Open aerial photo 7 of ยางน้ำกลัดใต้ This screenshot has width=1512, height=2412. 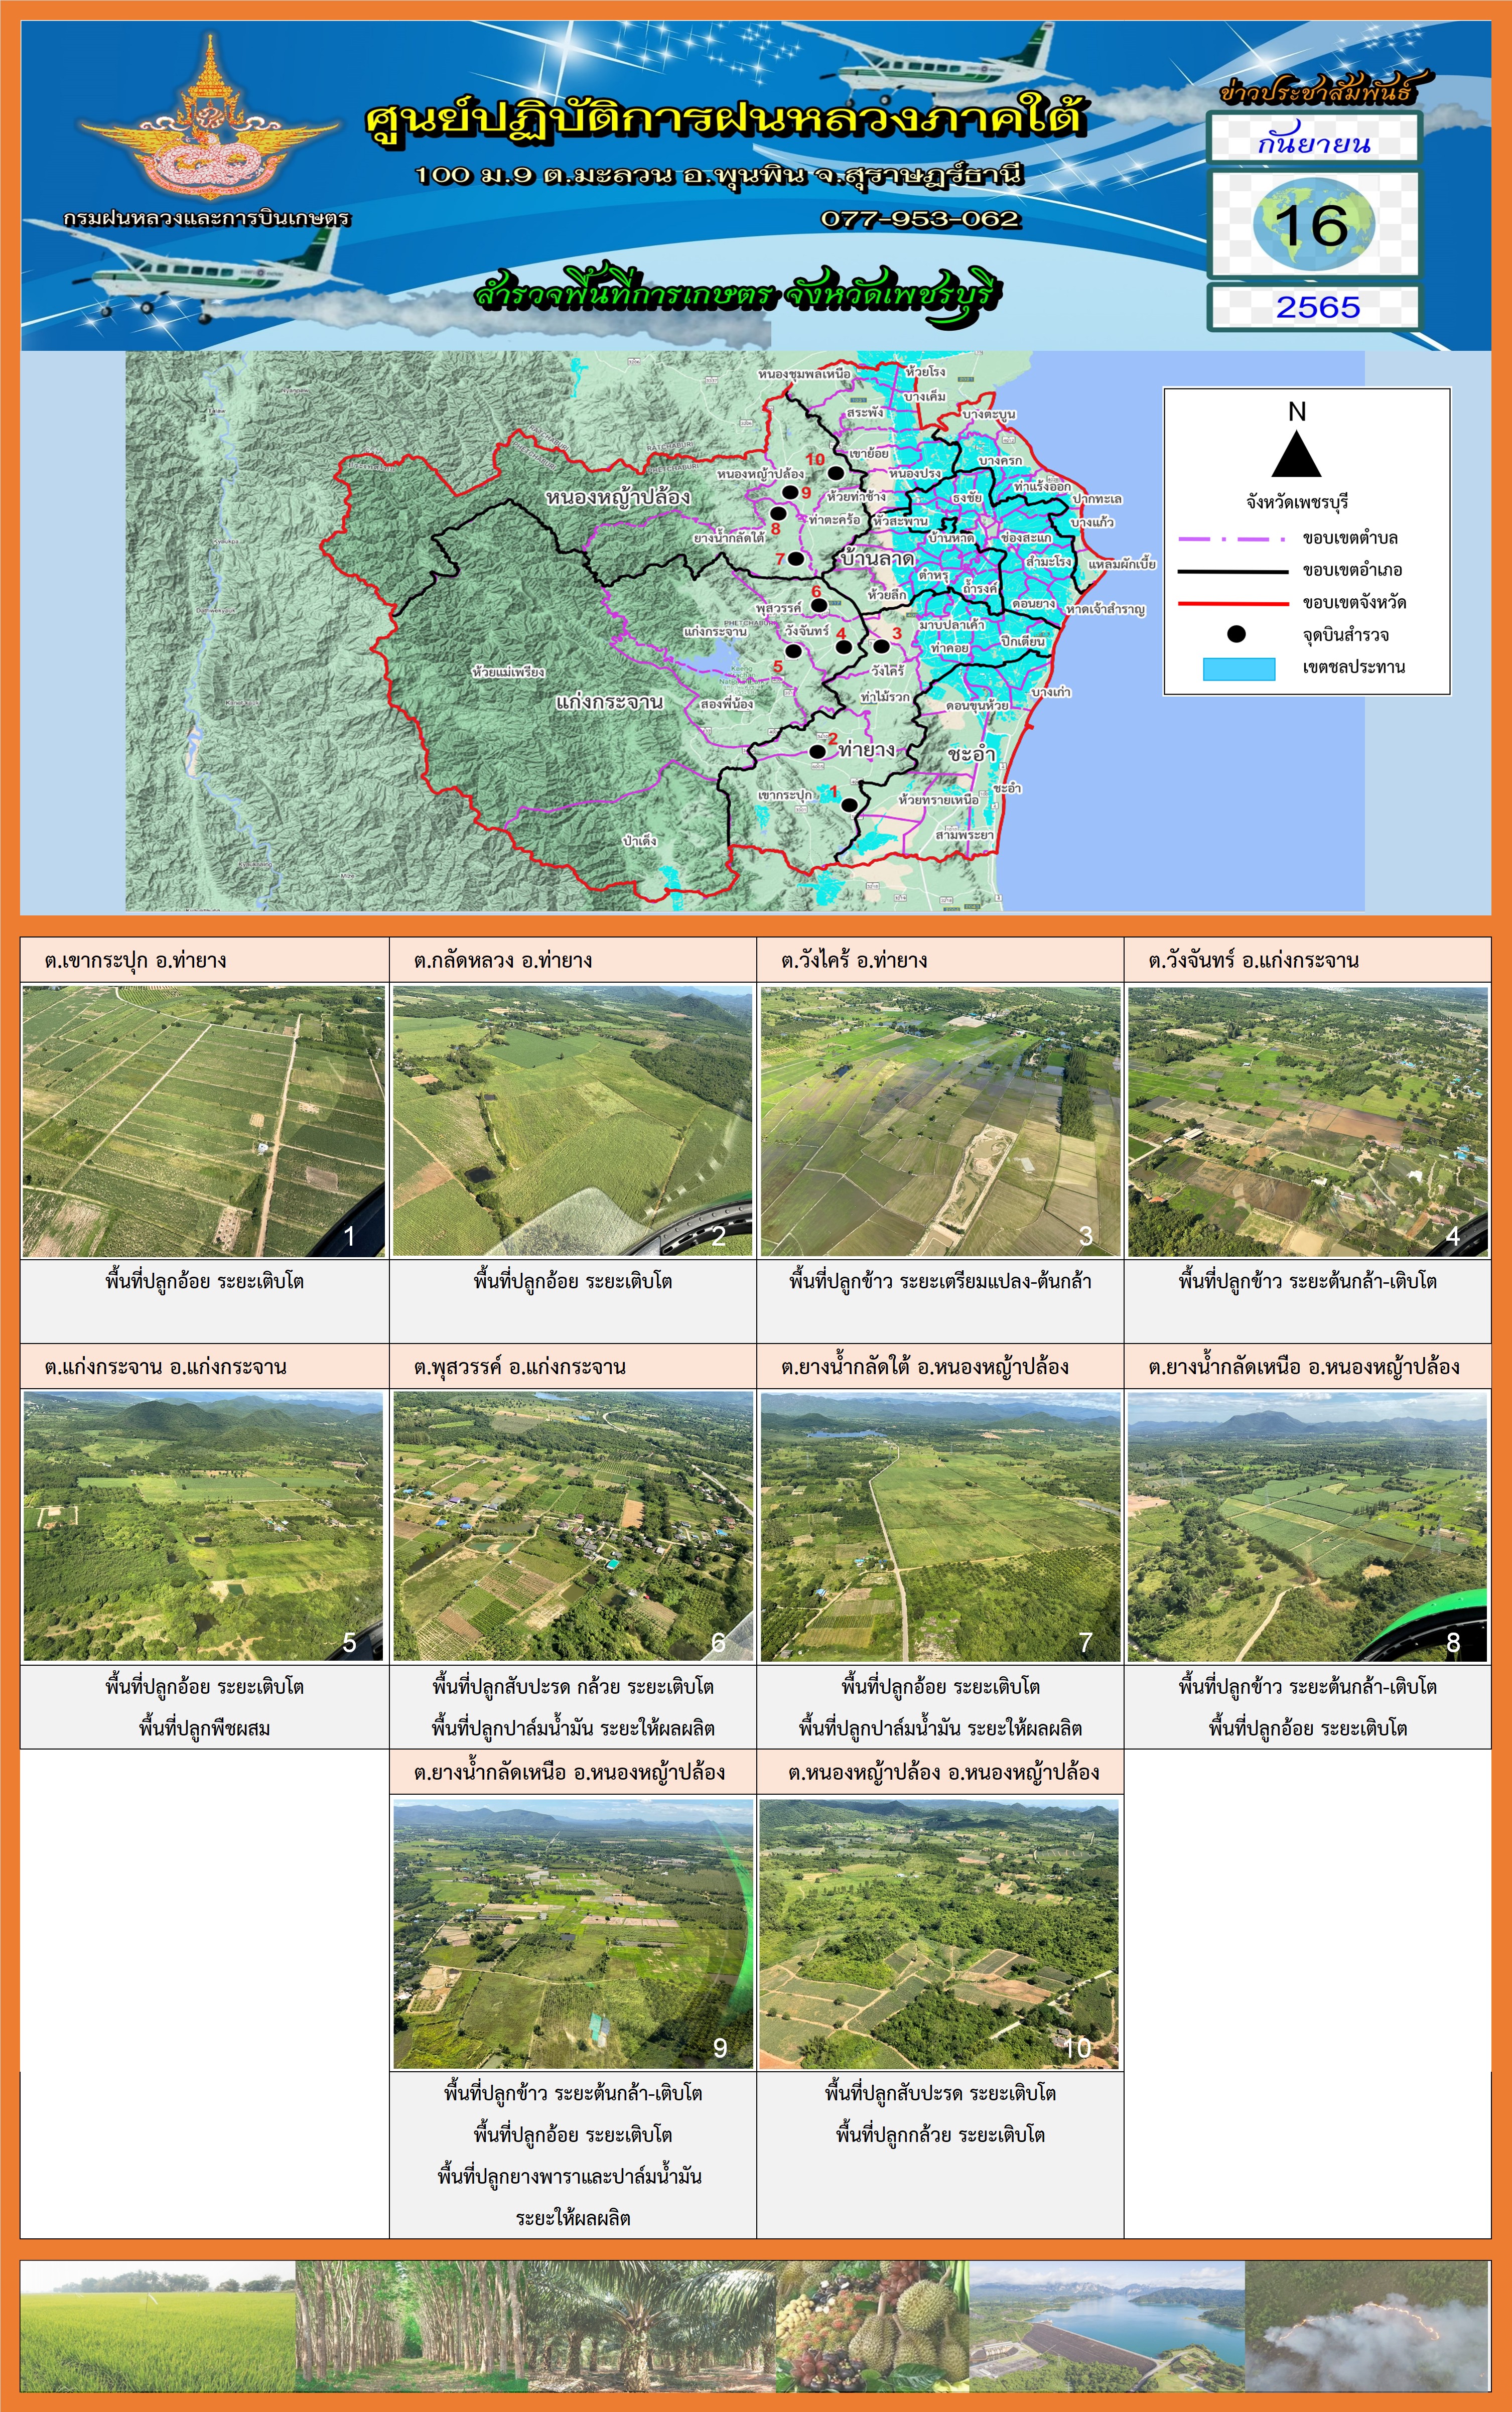[x=940, y=1527]
